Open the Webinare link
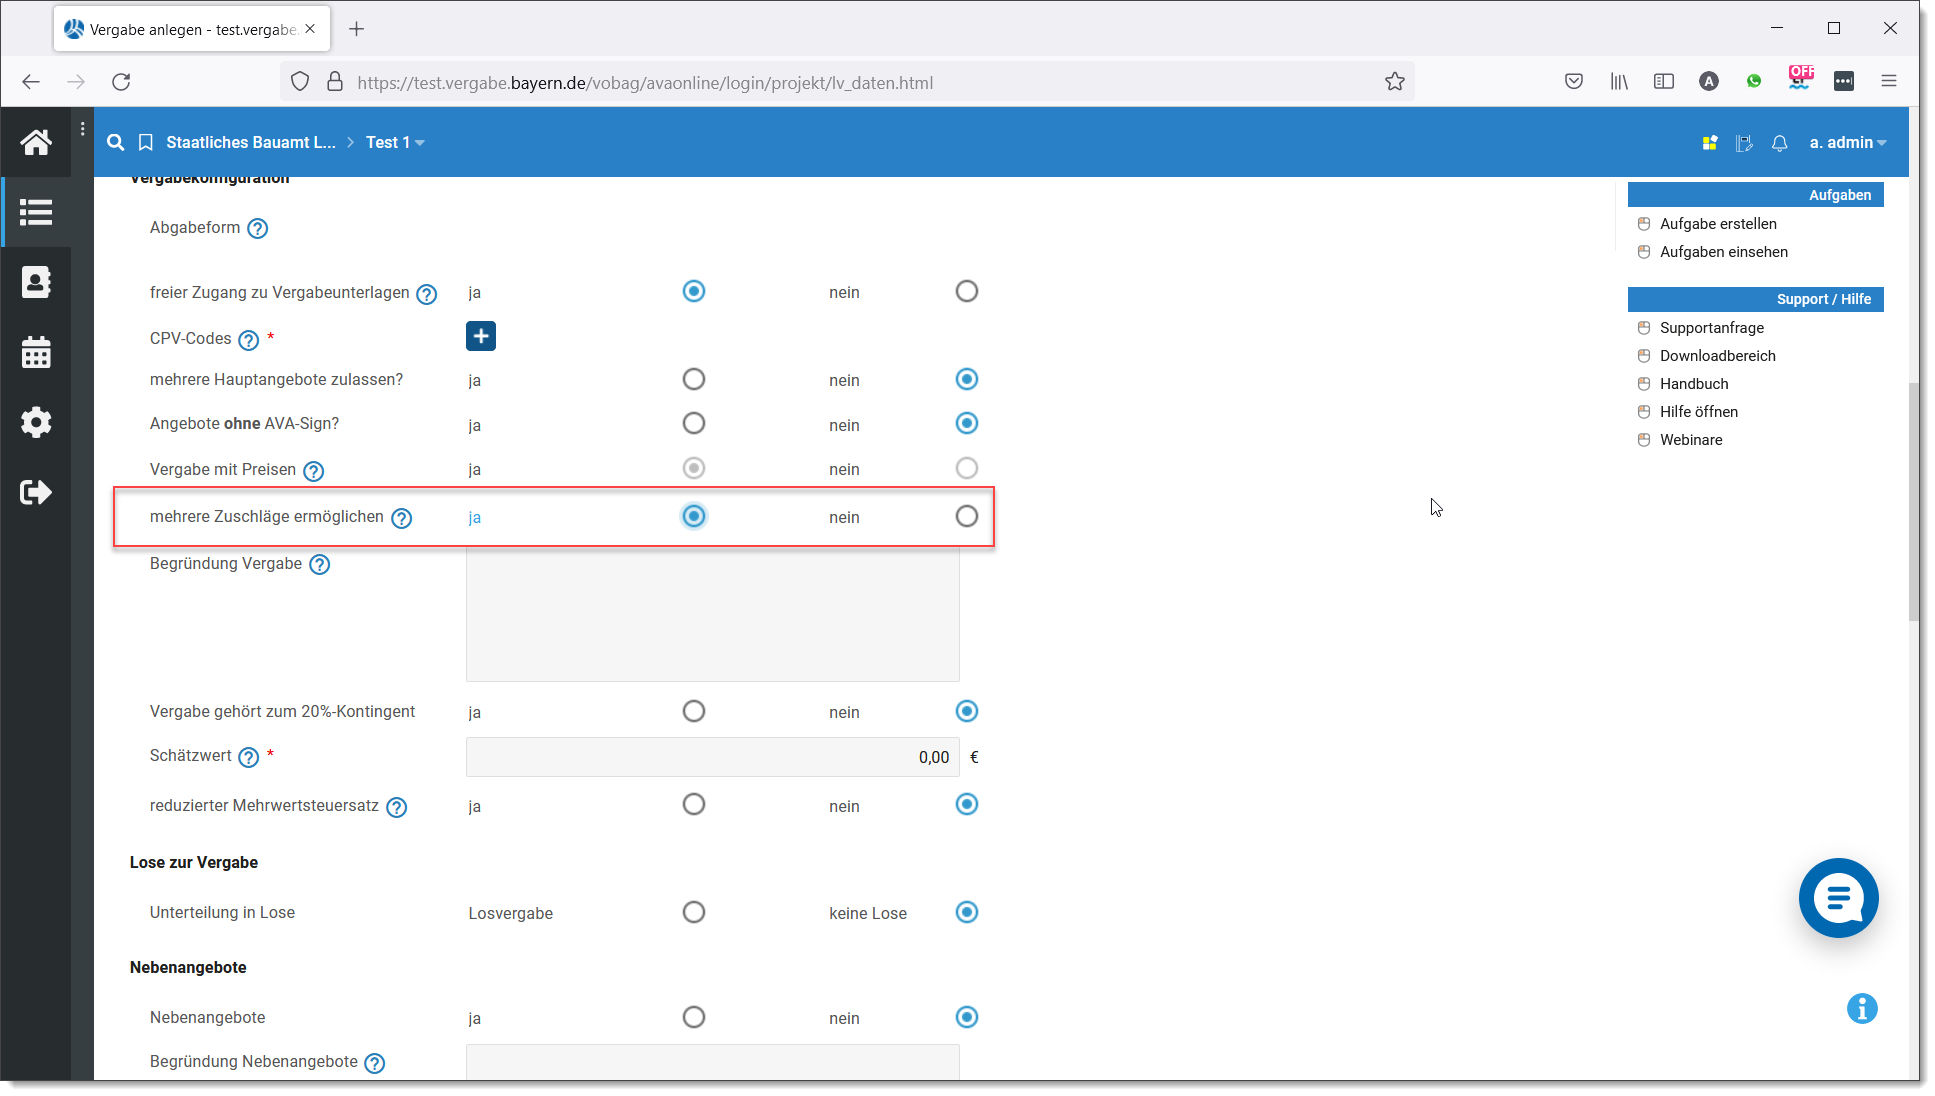Image resolution: width=1935 pixels, height=1096 pixels. 1691,440
